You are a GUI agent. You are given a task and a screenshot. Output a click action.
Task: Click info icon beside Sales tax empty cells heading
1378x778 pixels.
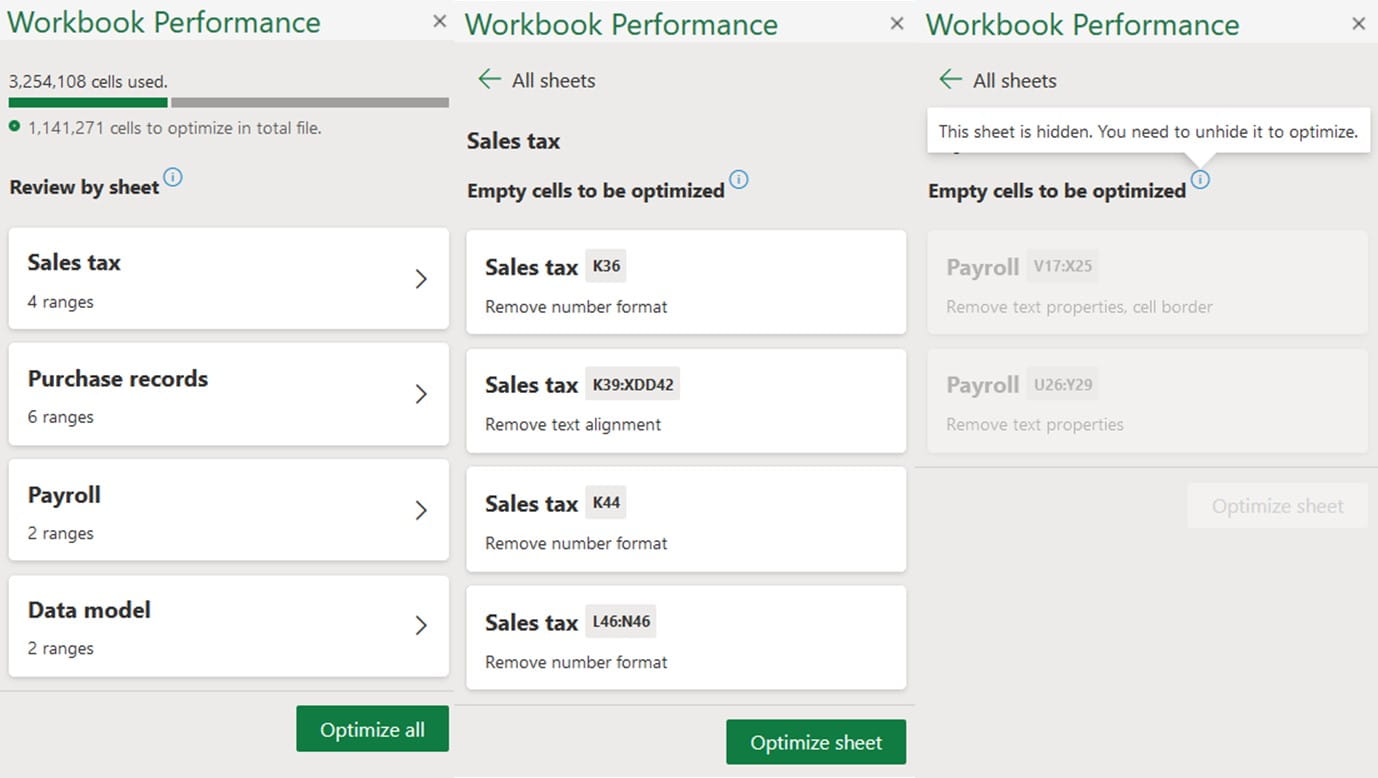(739, 180)
